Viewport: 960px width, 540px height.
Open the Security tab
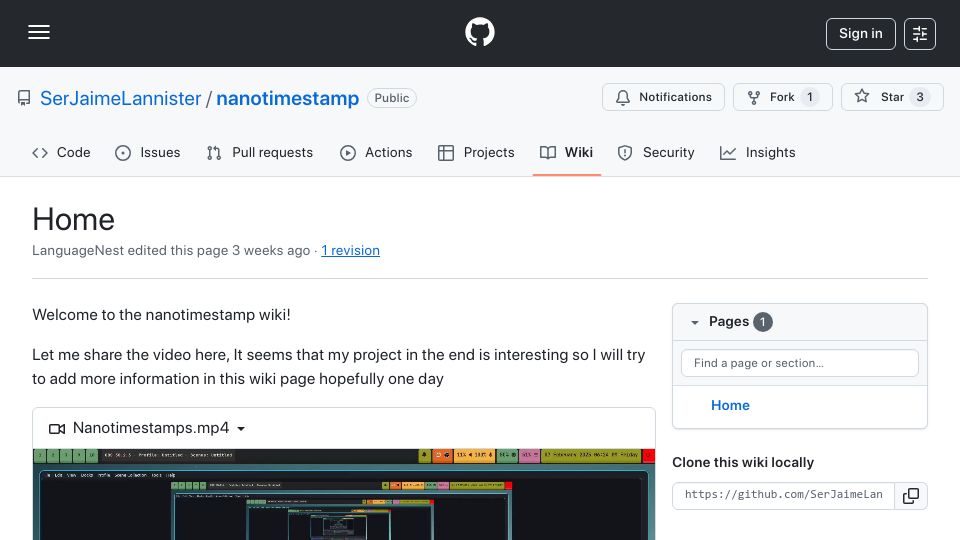coord(656,152)
